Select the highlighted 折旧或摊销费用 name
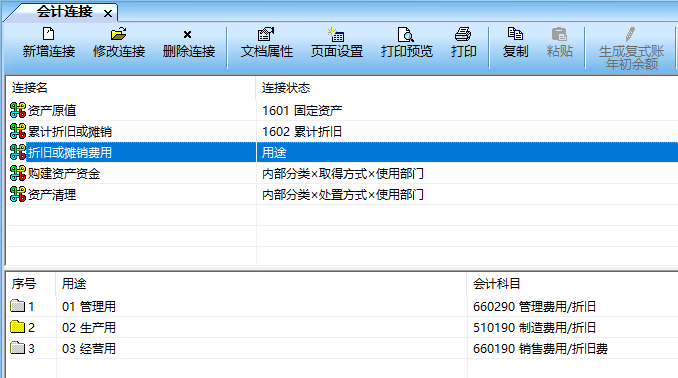This screenshot has width=678, height=378. [x=70, y=153]
